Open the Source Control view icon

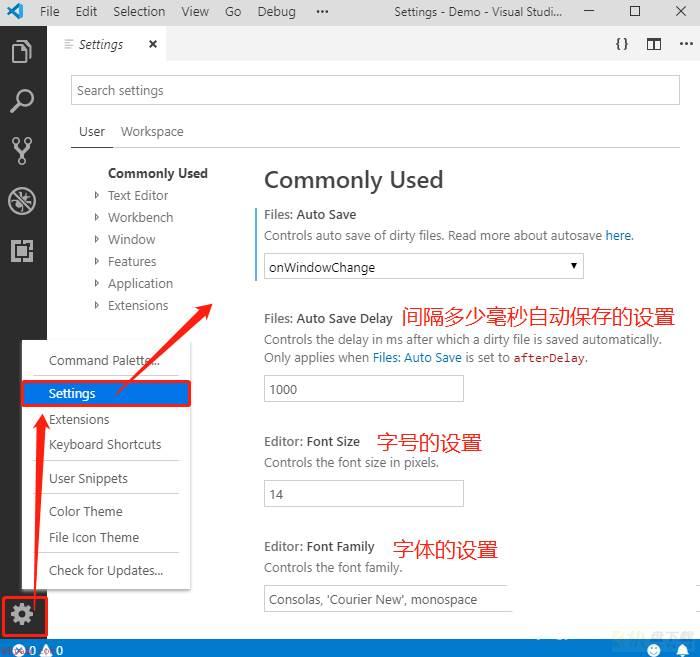[x=22, y=151]
